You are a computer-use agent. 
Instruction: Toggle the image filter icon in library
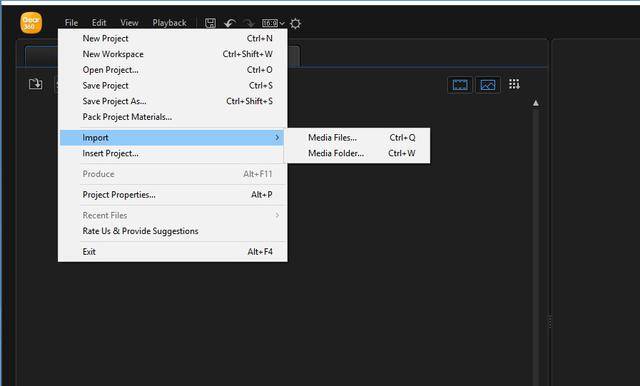488,85
